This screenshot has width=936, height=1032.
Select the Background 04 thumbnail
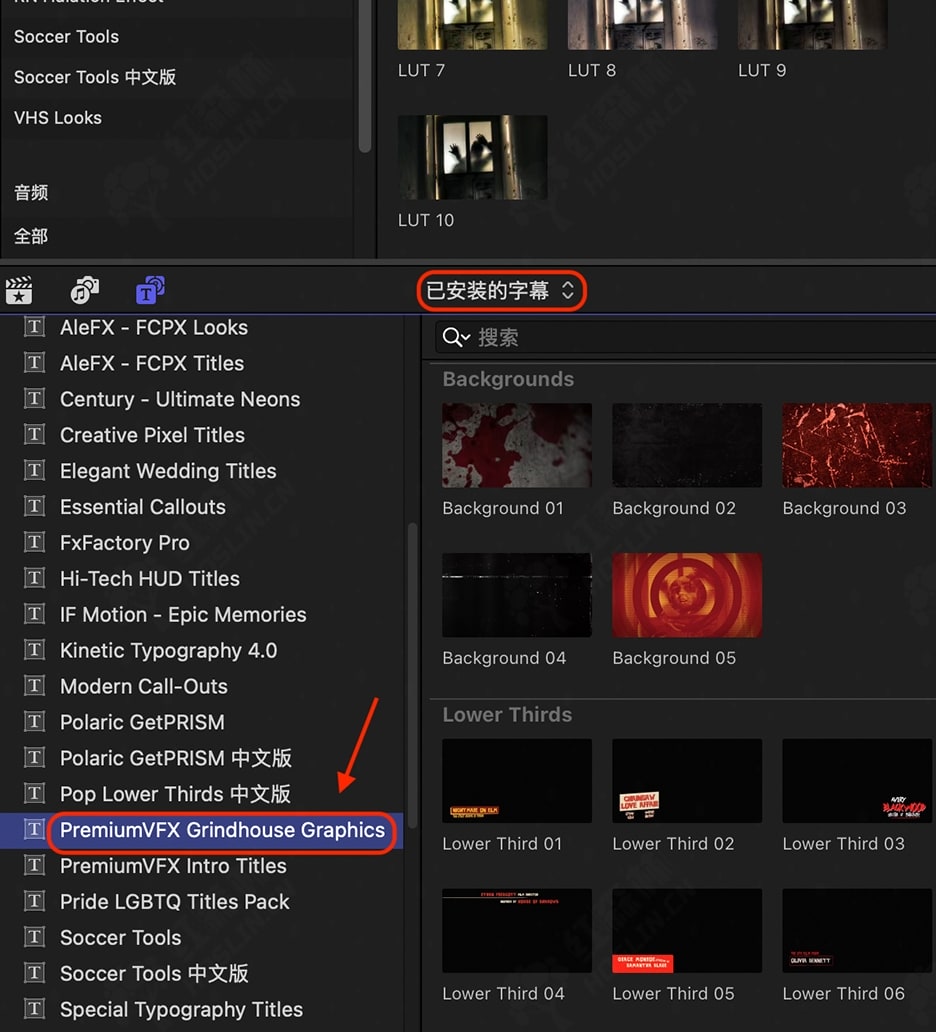pos(517,595)
